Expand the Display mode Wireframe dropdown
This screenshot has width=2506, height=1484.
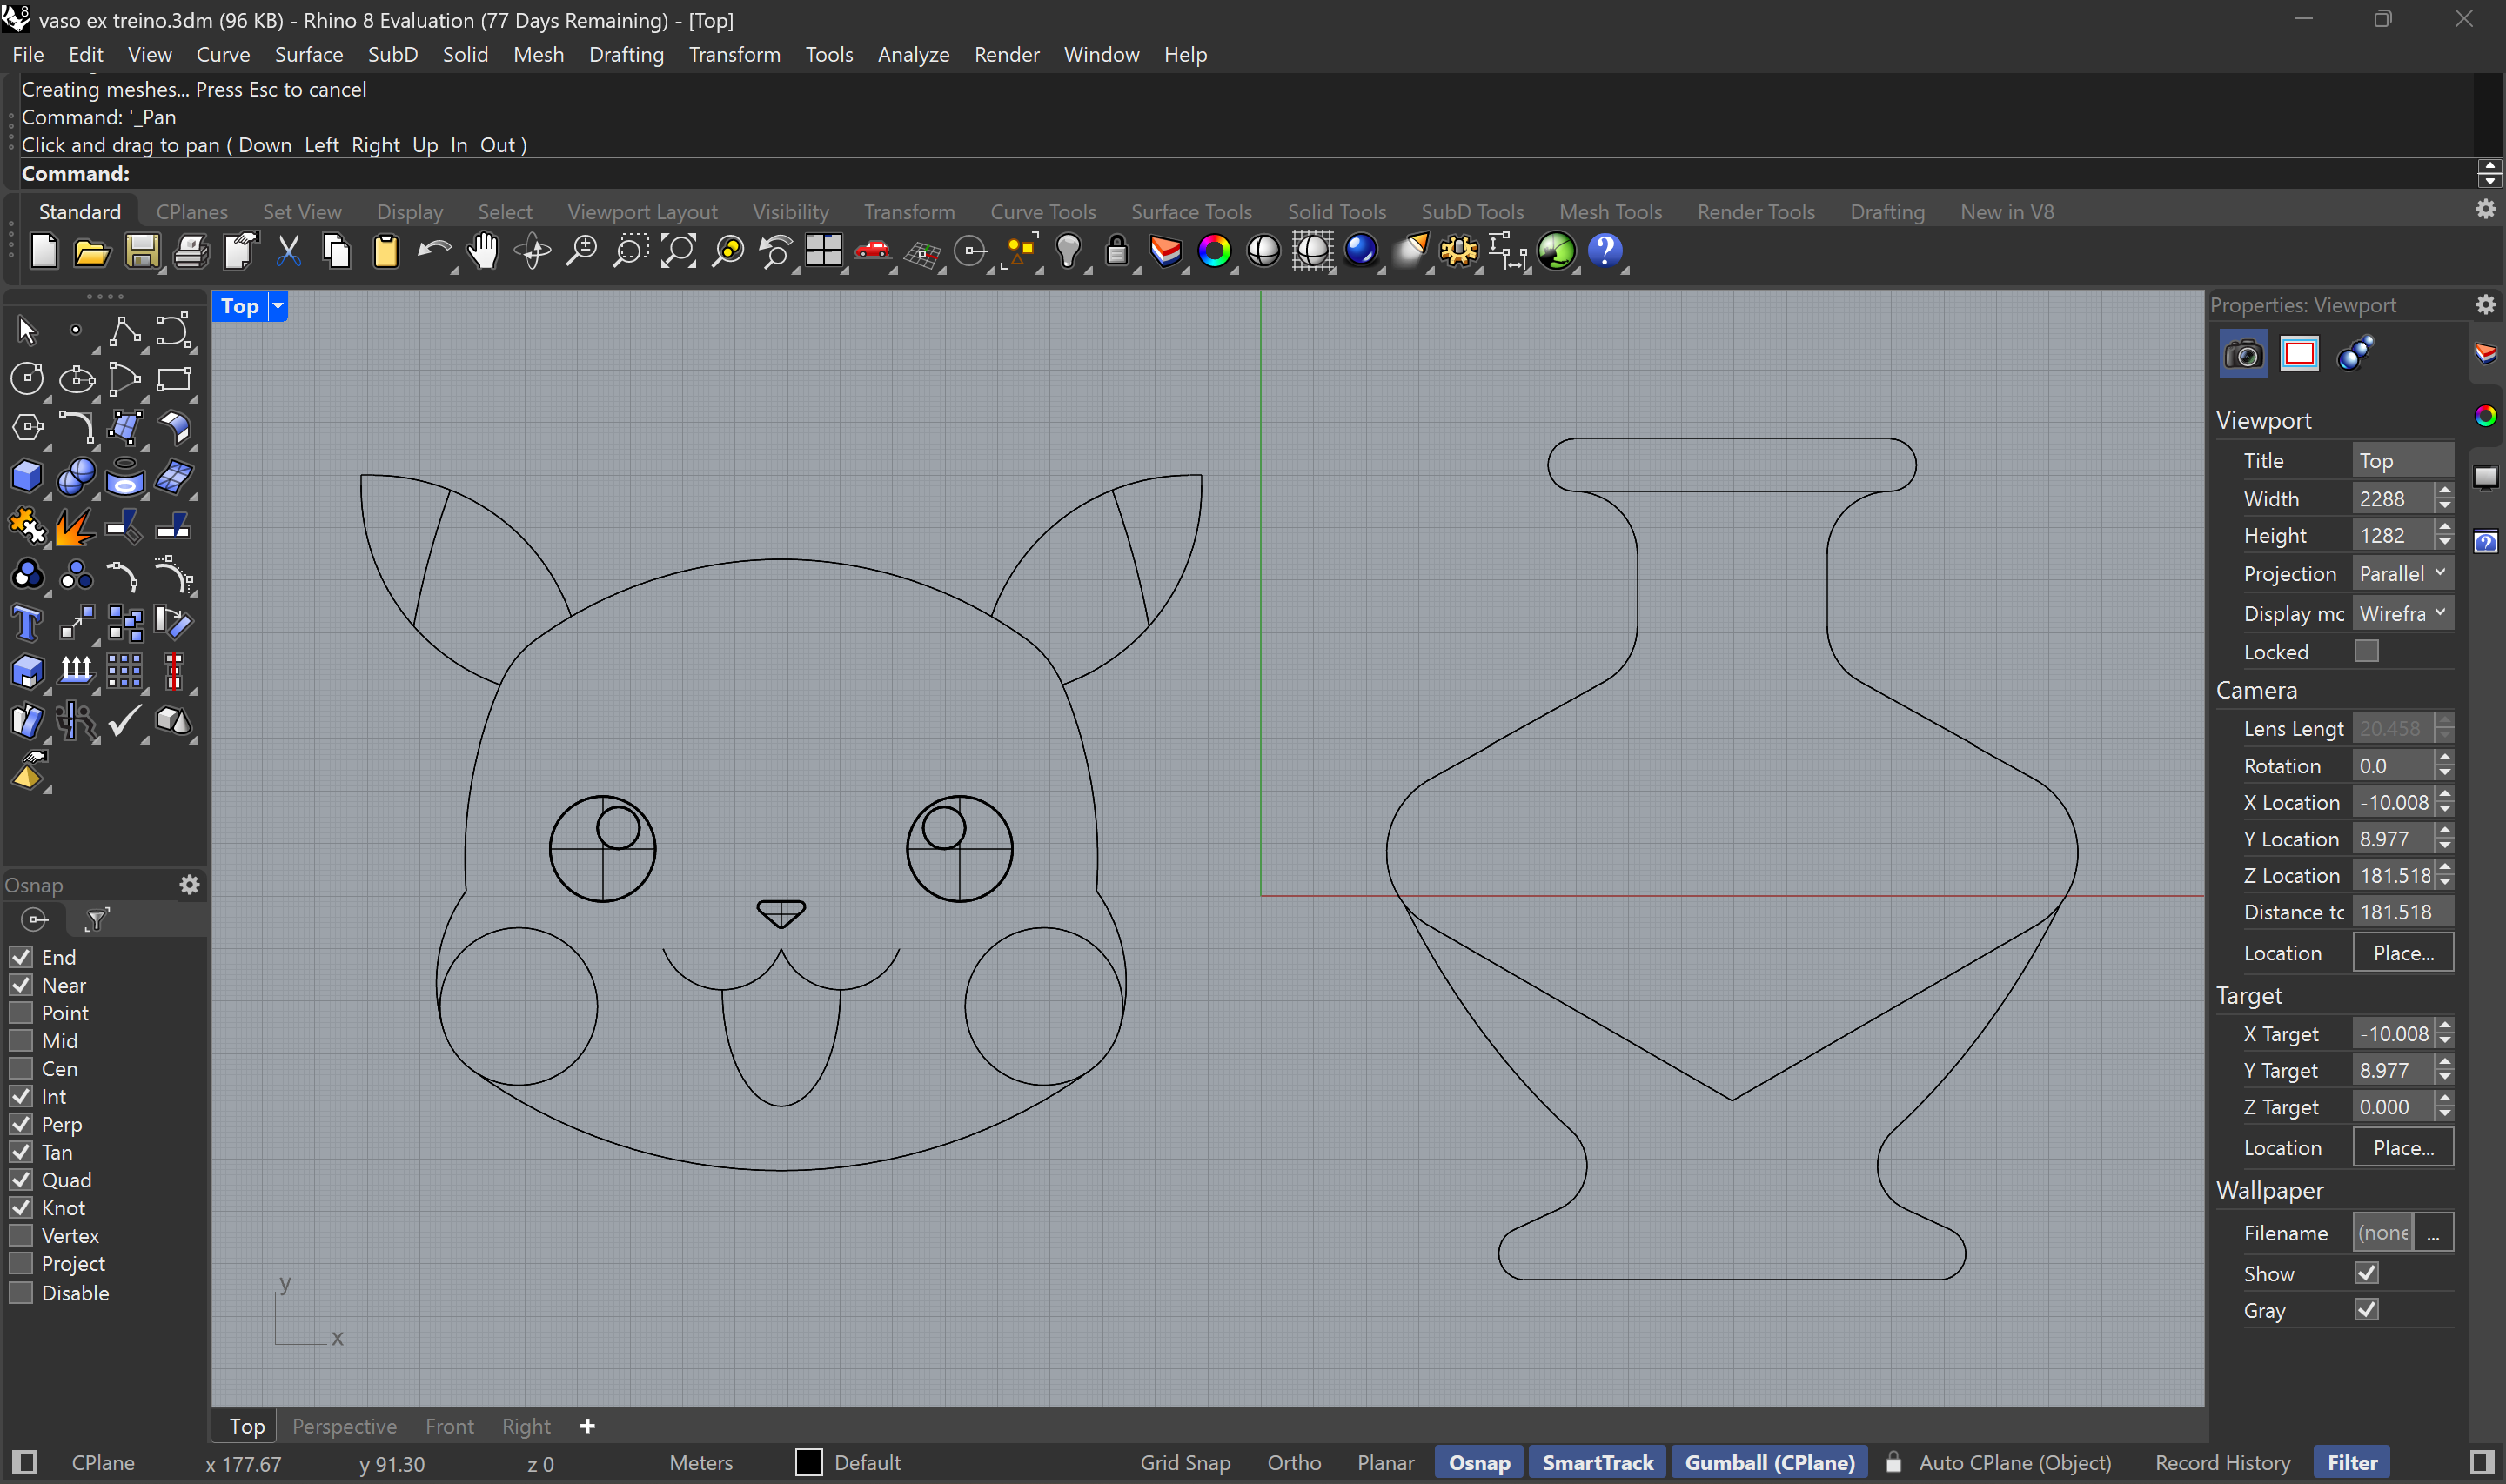[x=2402, y=613]
